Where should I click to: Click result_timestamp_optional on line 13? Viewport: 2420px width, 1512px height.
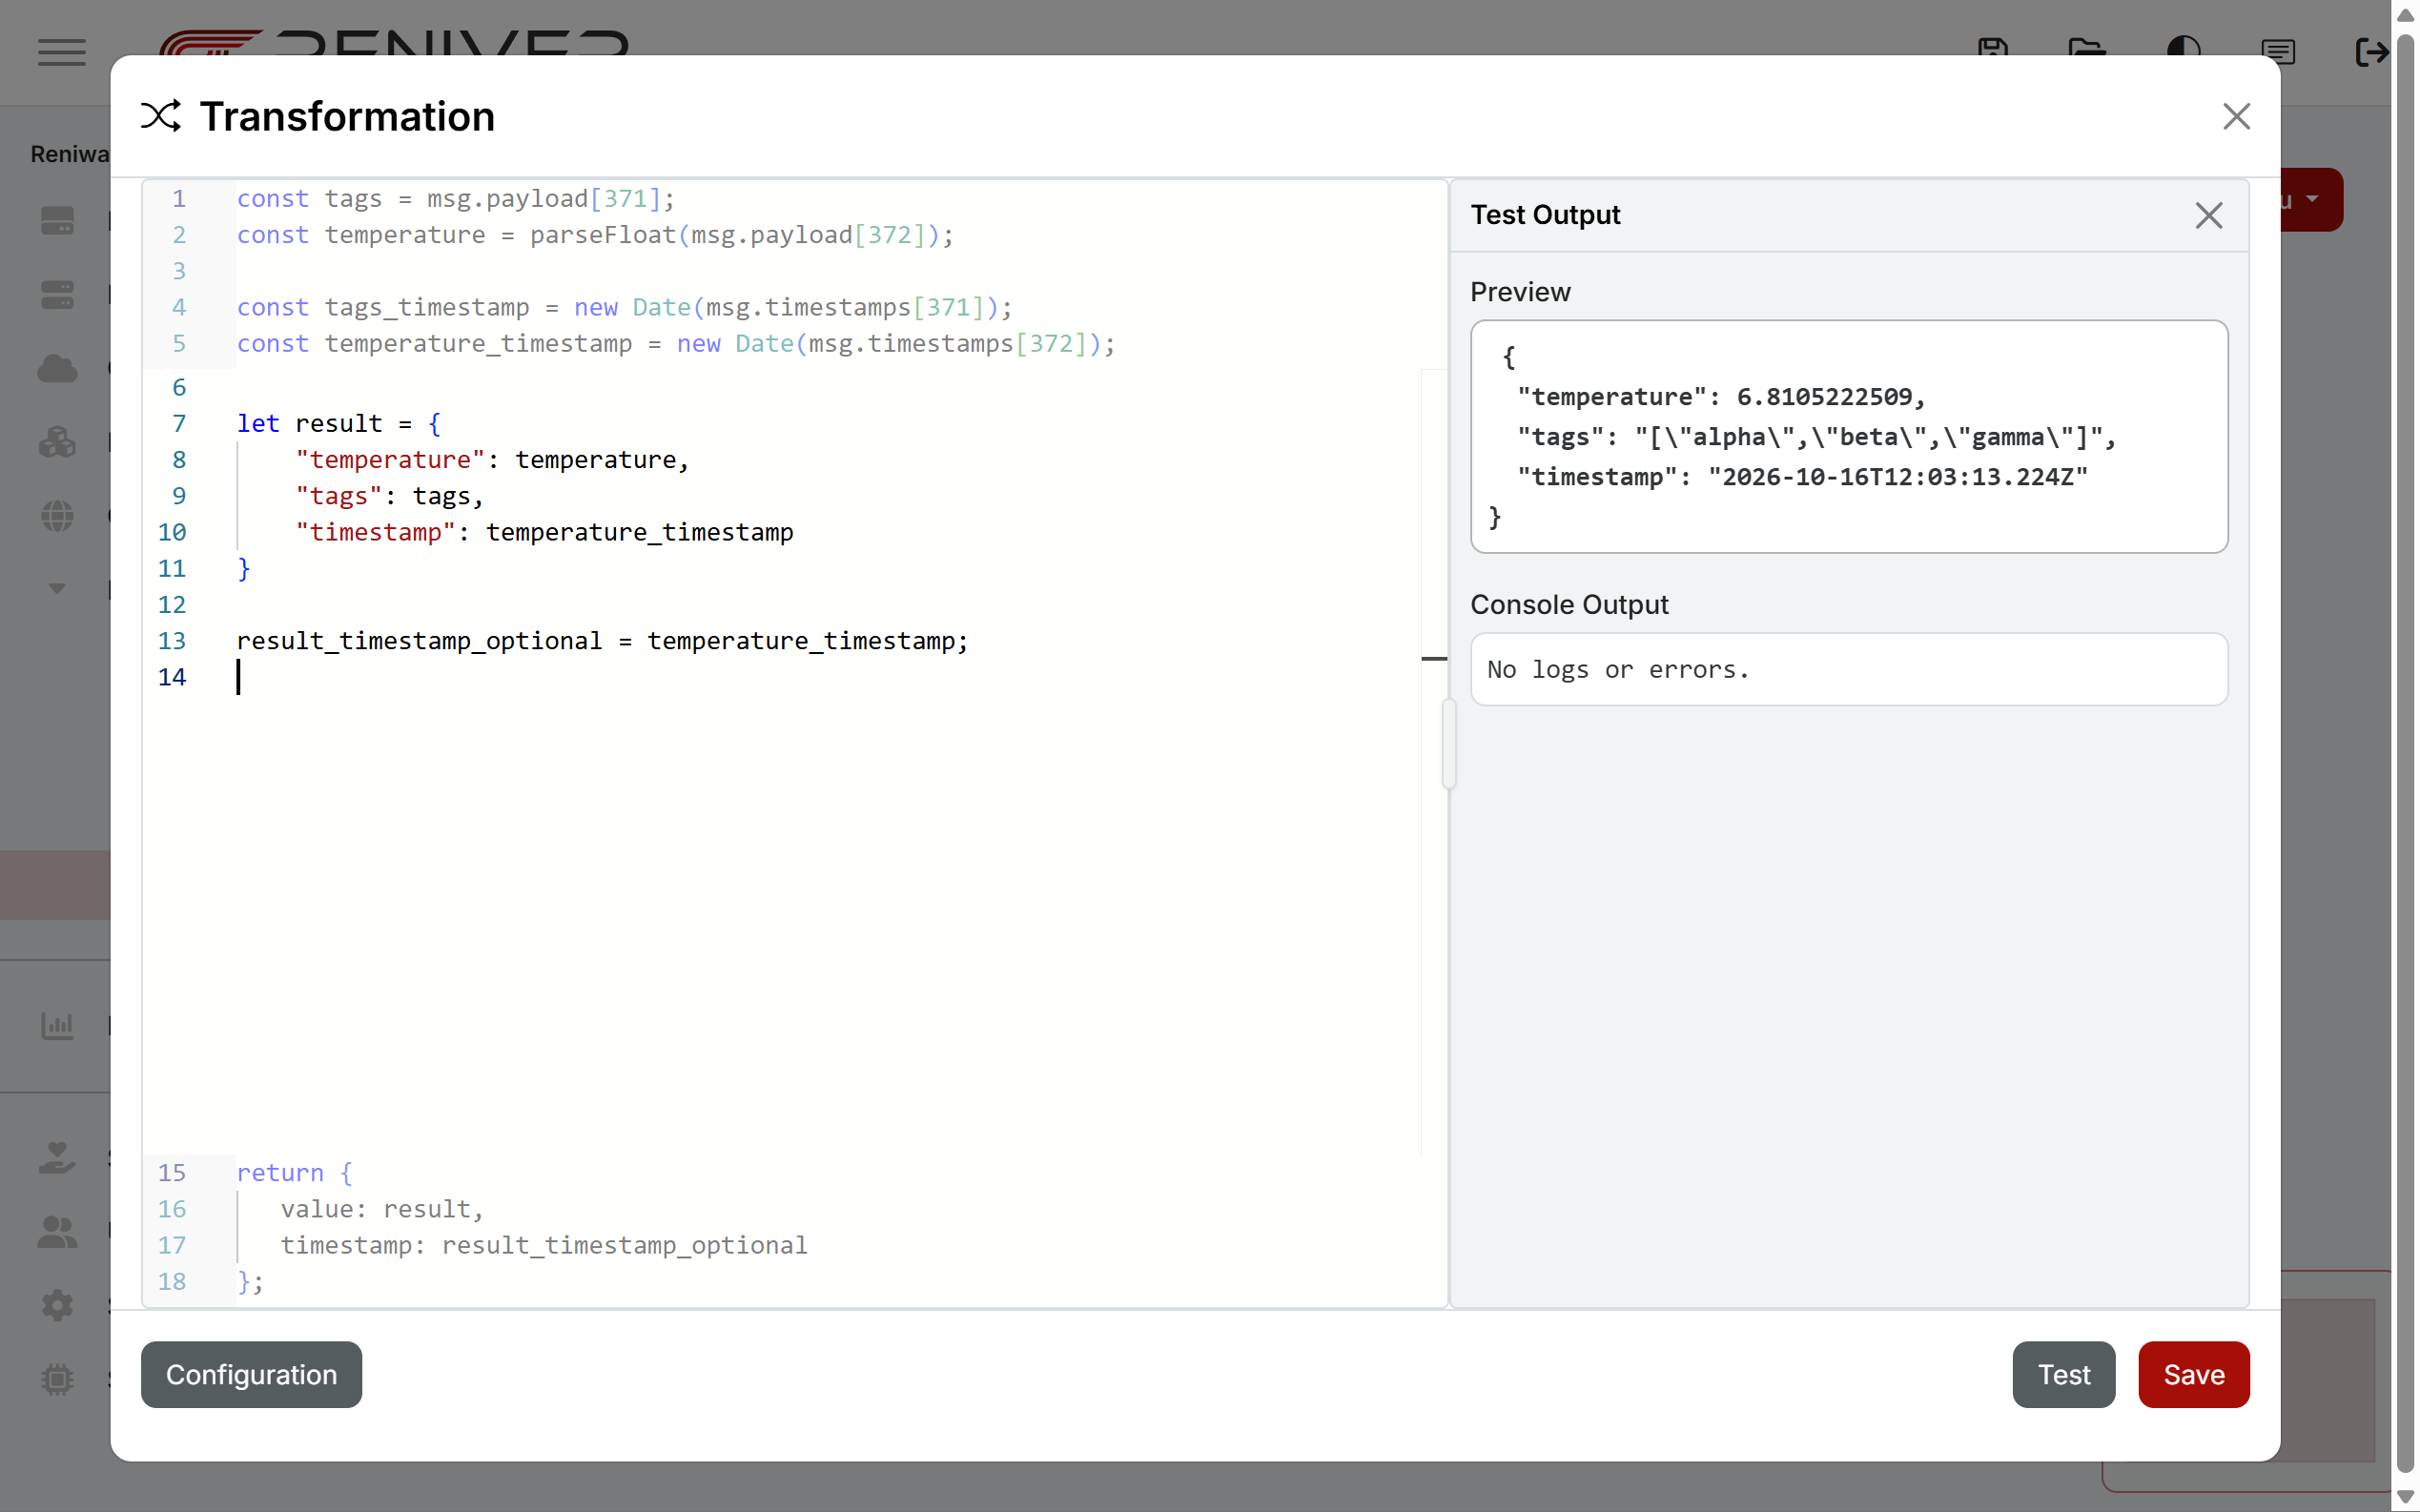(x=418, y=641)
